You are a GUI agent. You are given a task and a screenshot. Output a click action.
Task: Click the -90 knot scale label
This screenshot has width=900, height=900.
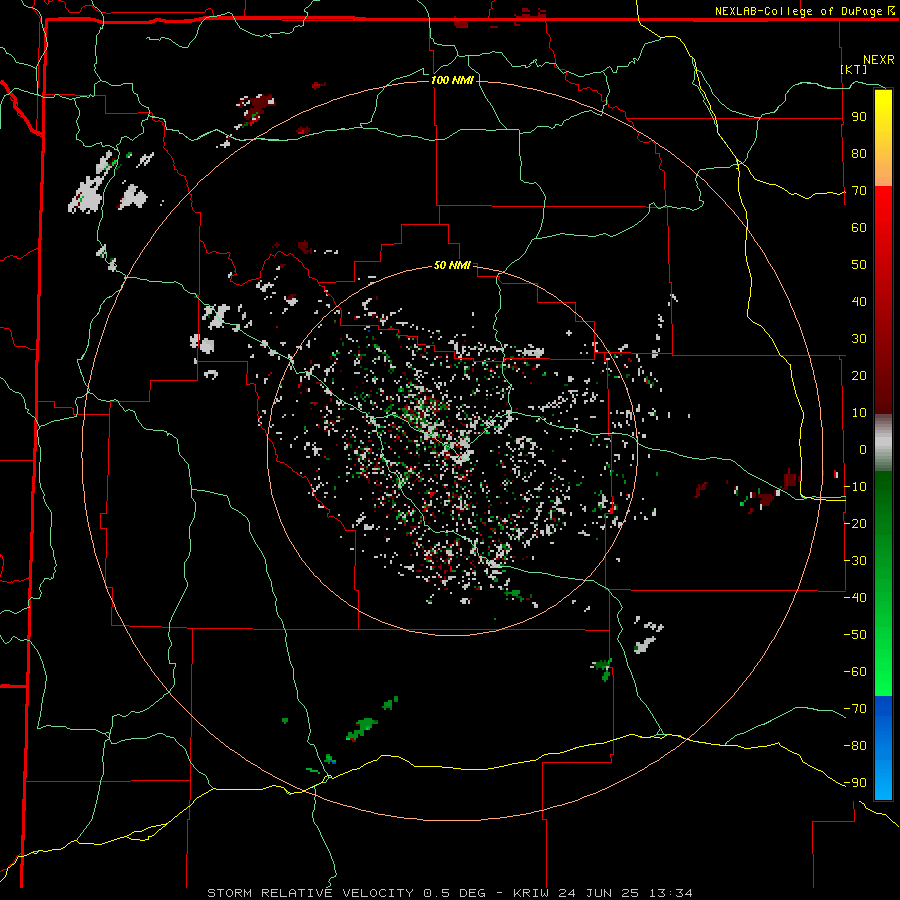pyautogui.click(x=855, y=783)
